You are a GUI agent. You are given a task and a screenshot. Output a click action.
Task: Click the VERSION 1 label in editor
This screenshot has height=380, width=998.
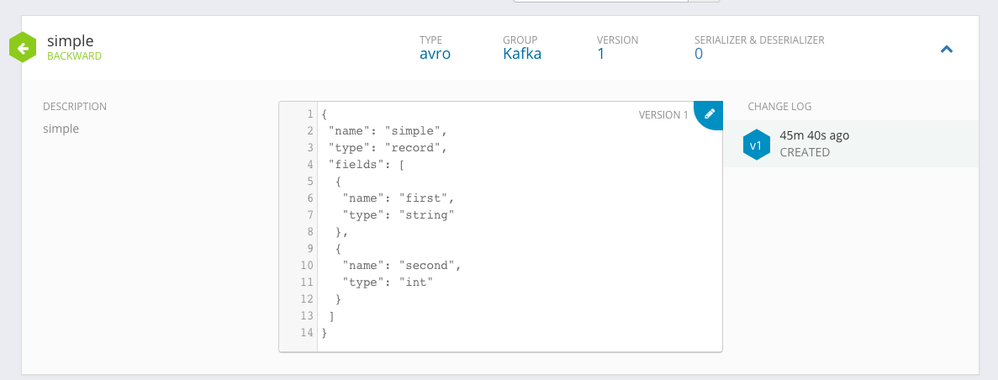click(663, 115)
